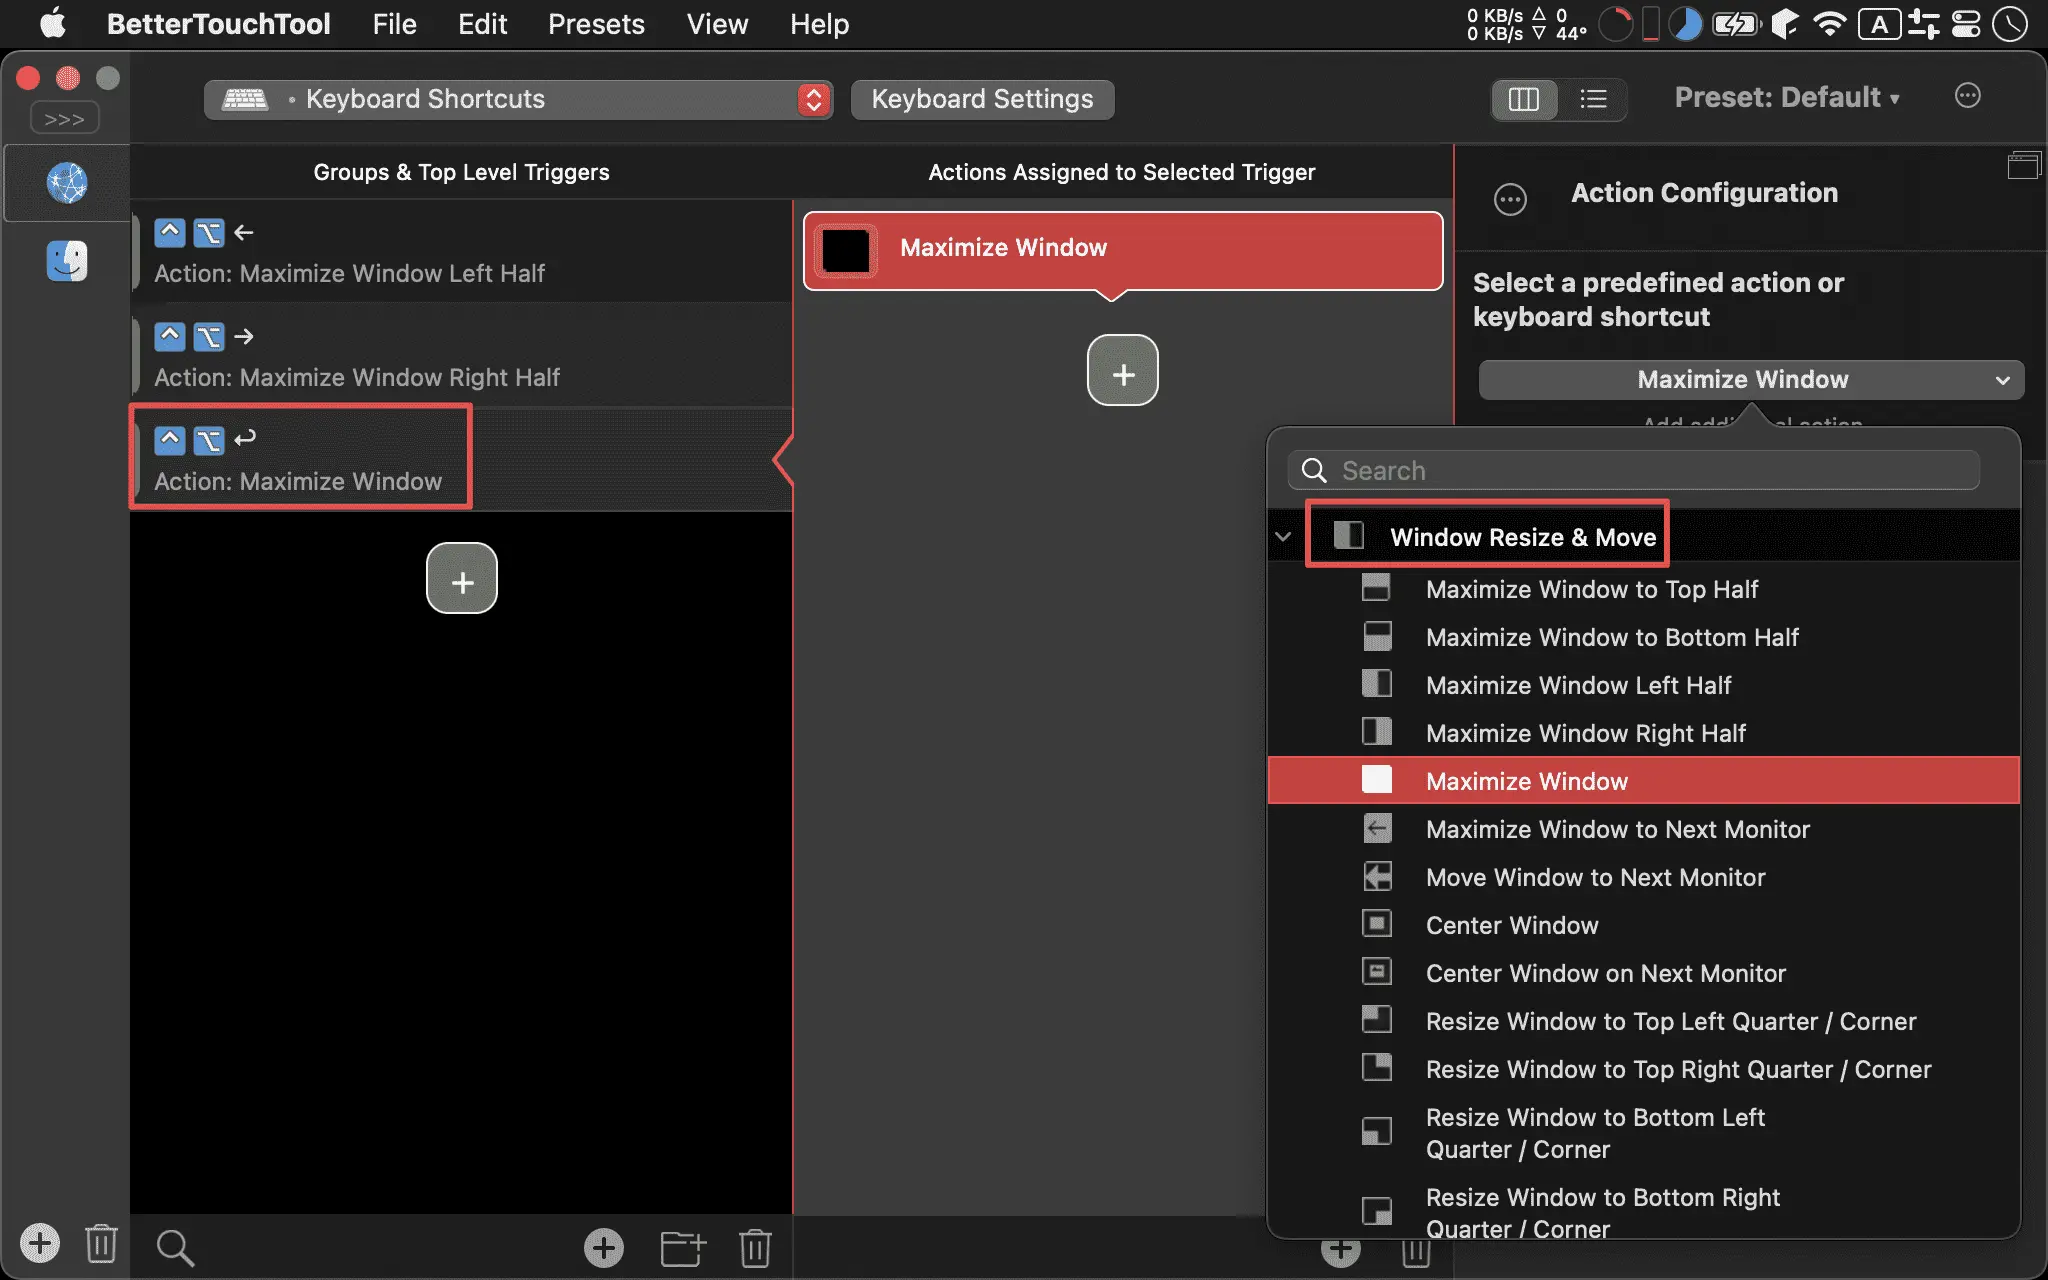This screenshot has width=2048, height=1280.
Task: Open the Presets menu
Action: point(596,24)
